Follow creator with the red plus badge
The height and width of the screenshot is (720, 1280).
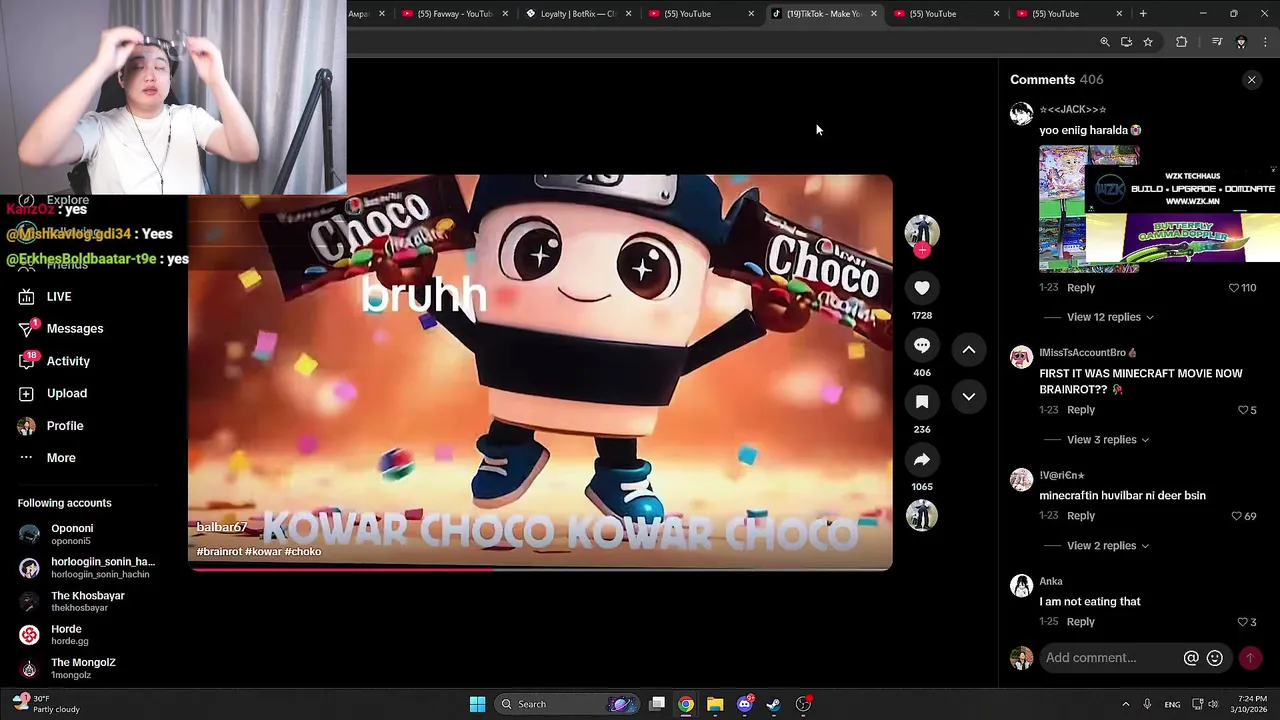922,250
